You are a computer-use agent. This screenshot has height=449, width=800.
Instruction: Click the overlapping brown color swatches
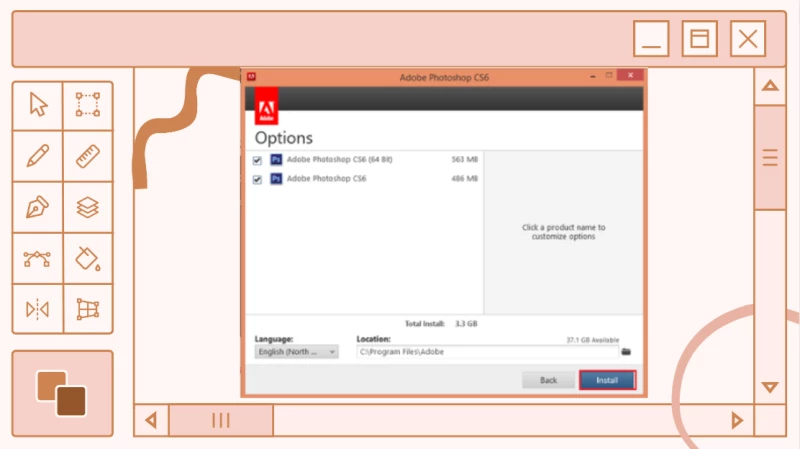(x=62, y=394)
